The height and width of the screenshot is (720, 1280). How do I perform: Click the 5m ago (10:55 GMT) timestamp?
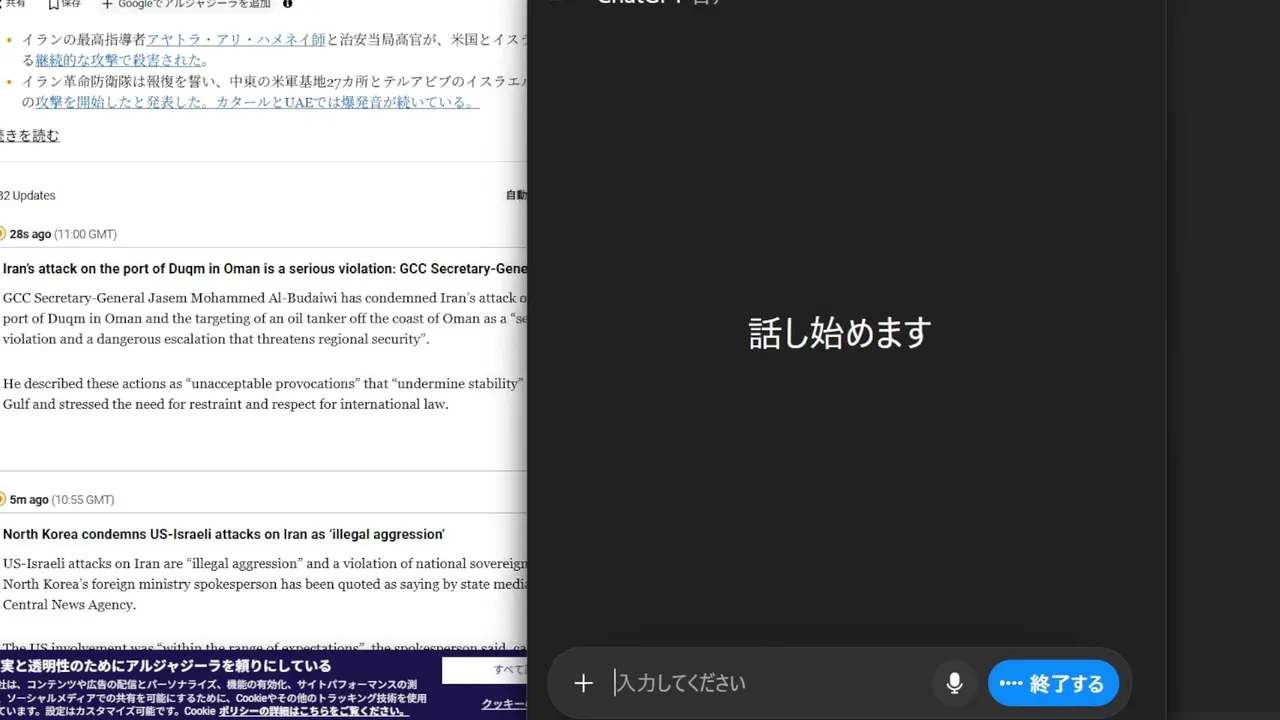[x=62, y=499]
